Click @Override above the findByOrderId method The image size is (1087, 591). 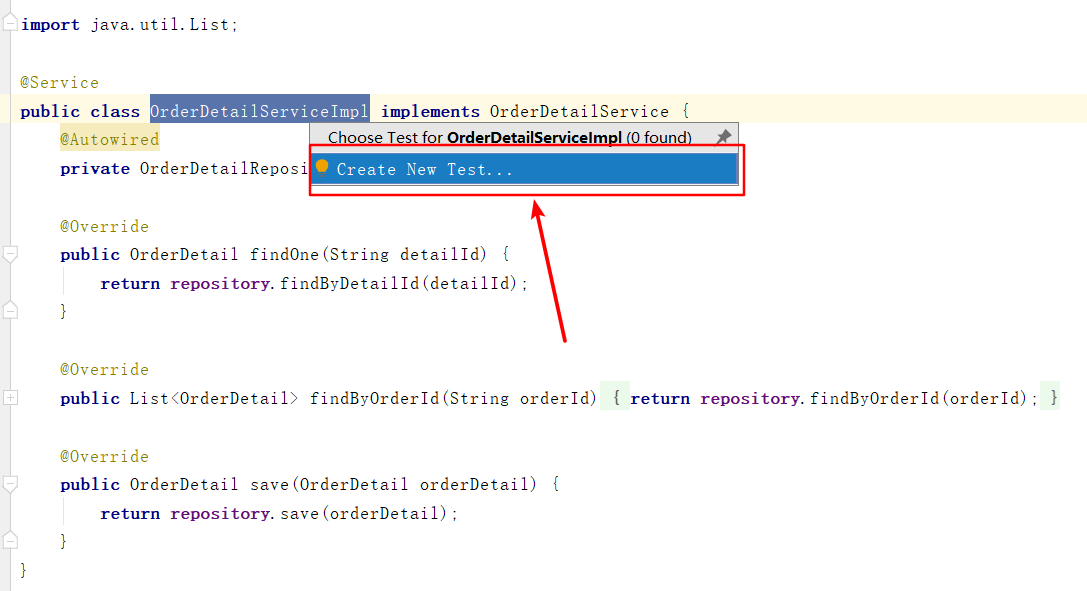click(x=104, y=369)
